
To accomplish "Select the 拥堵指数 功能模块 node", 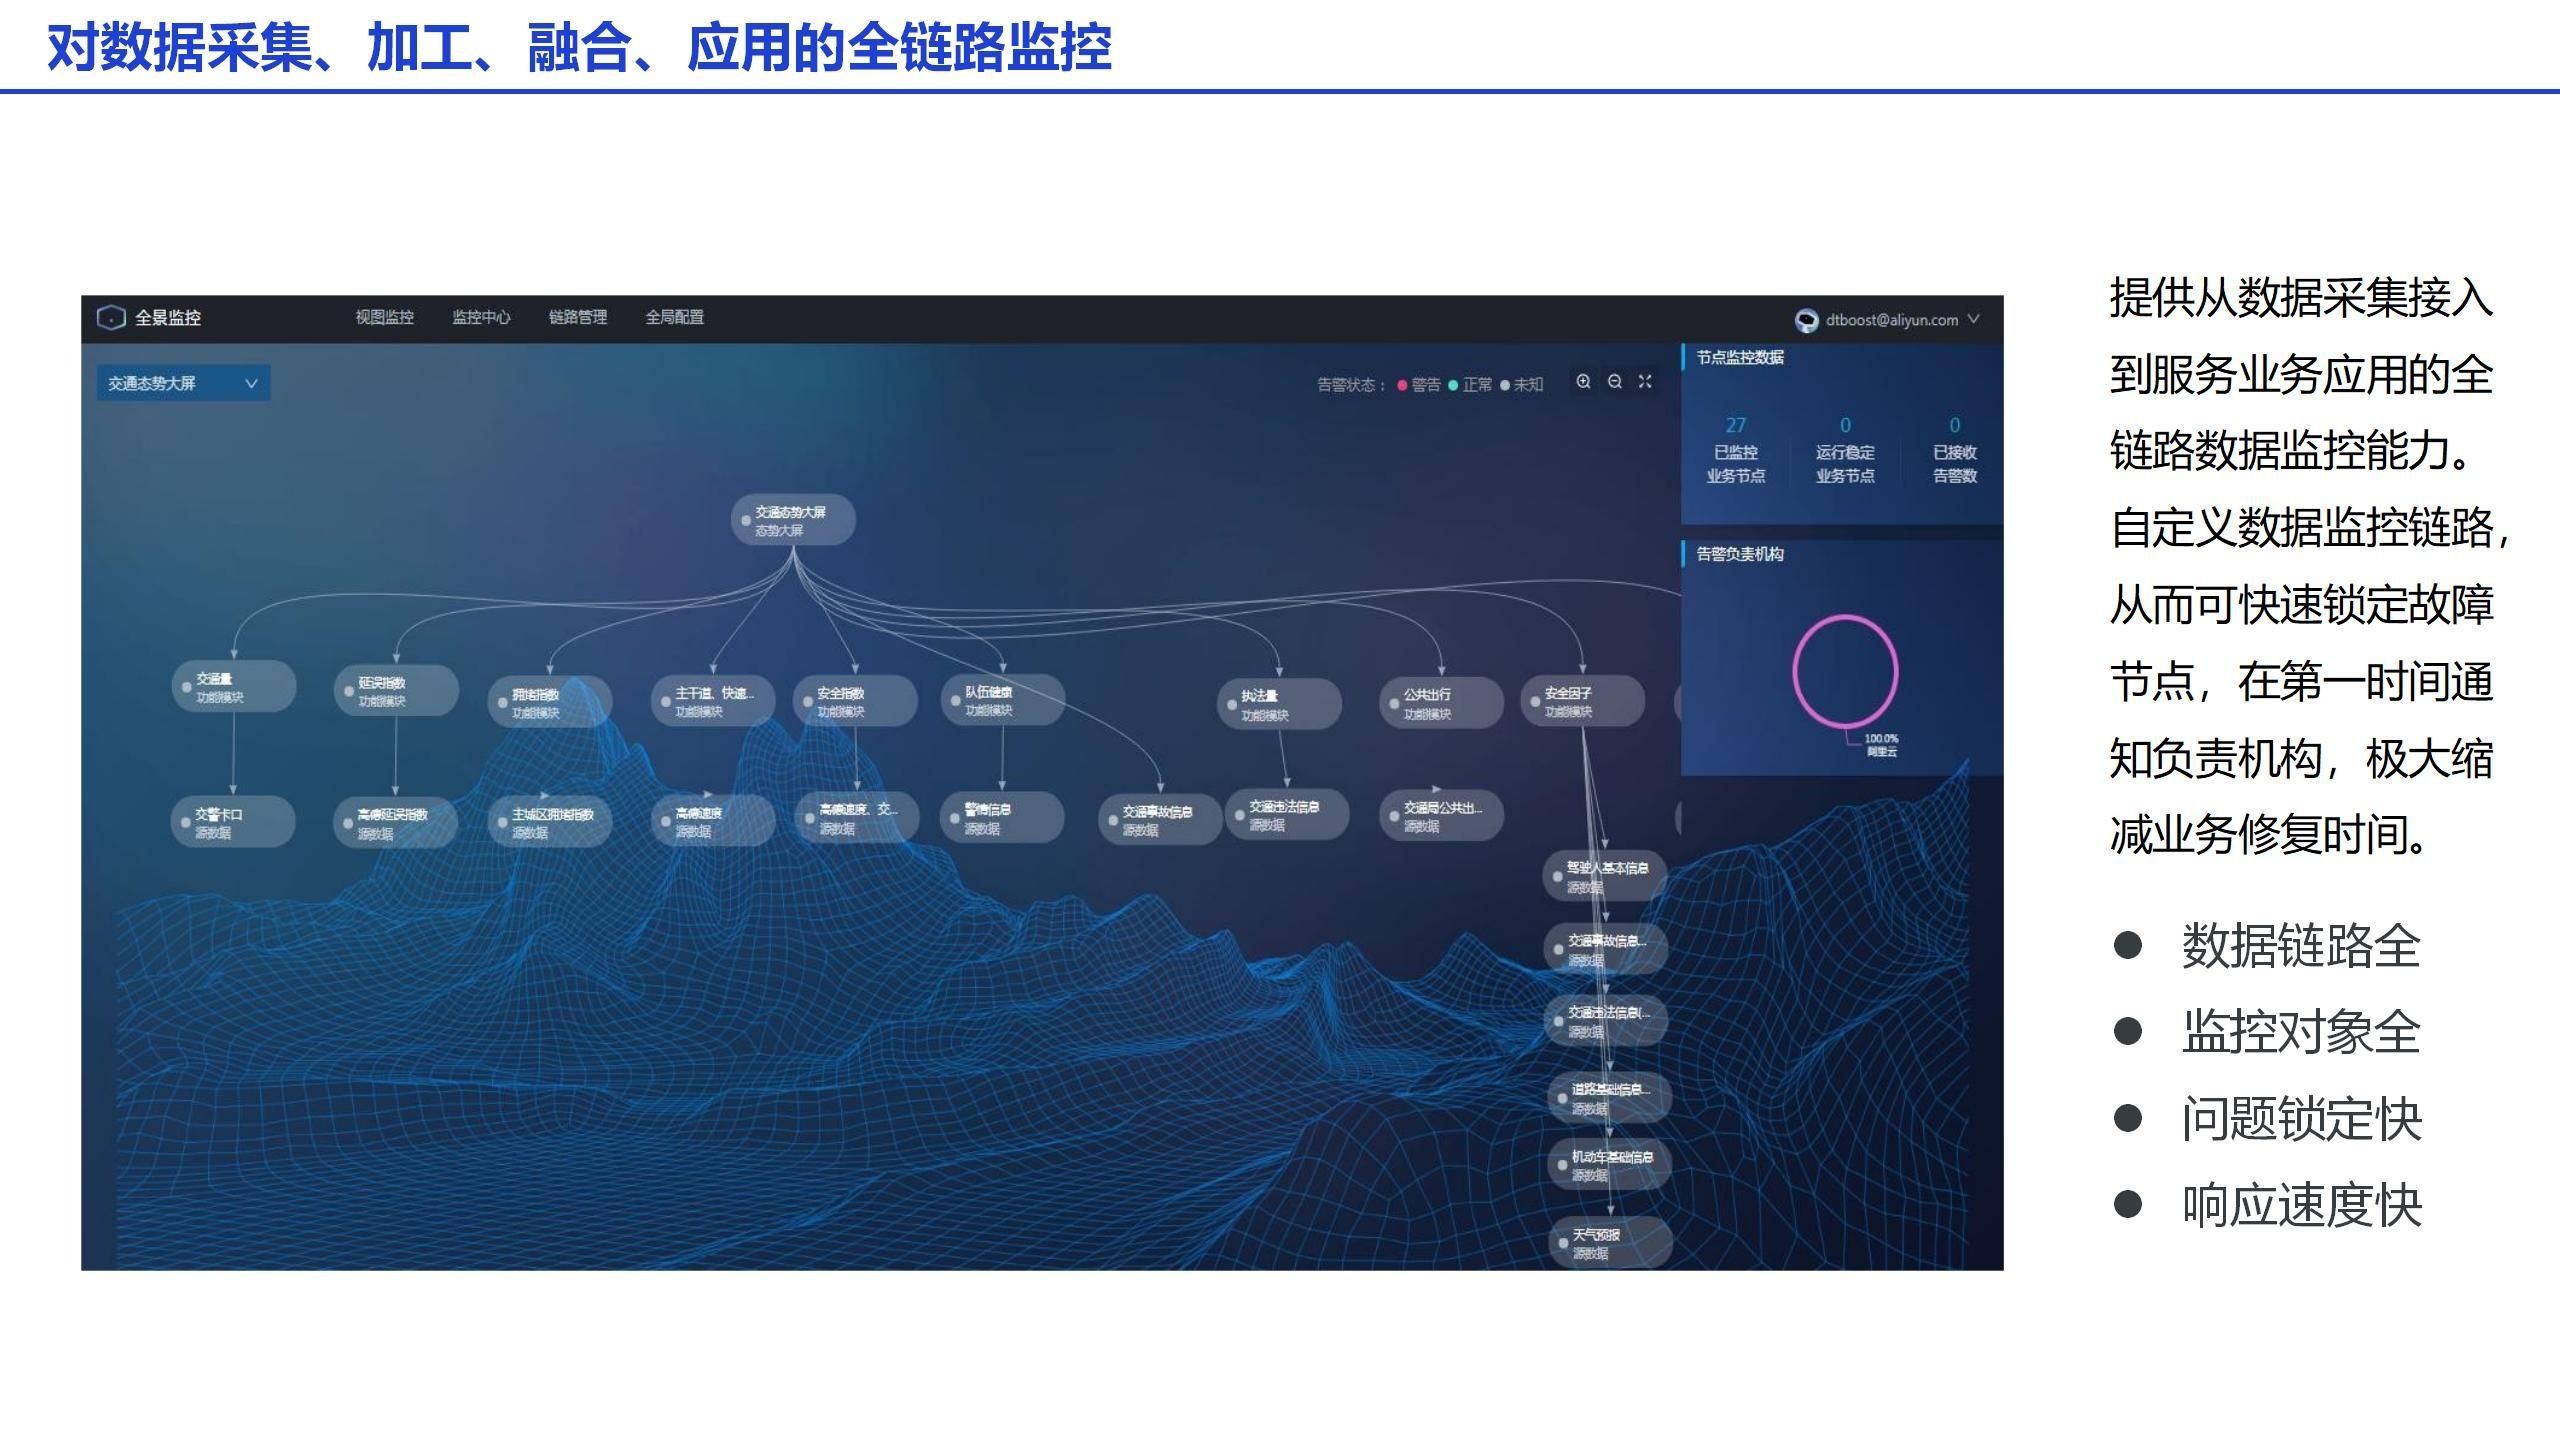I will click(549, 702).
